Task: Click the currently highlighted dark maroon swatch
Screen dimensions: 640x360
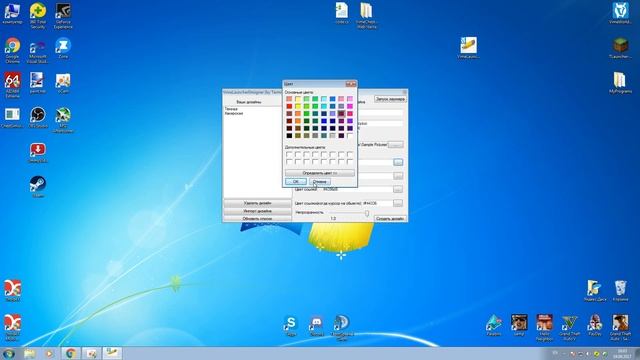Action: click(341, 113)
